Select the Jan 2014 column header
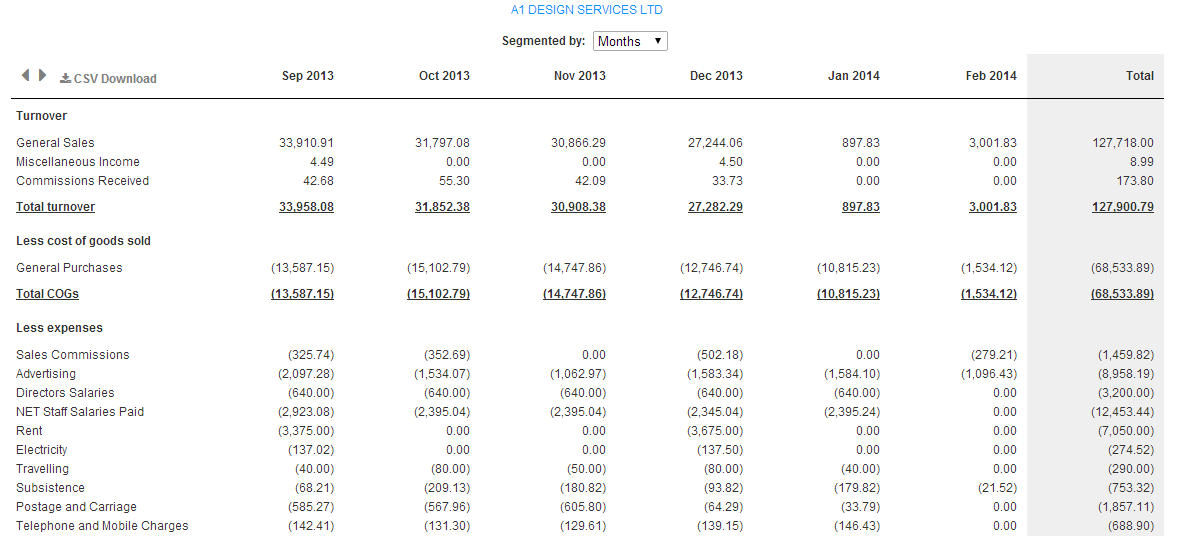The height and width of the screenshot is (536, 1179). tap(854, 76)
